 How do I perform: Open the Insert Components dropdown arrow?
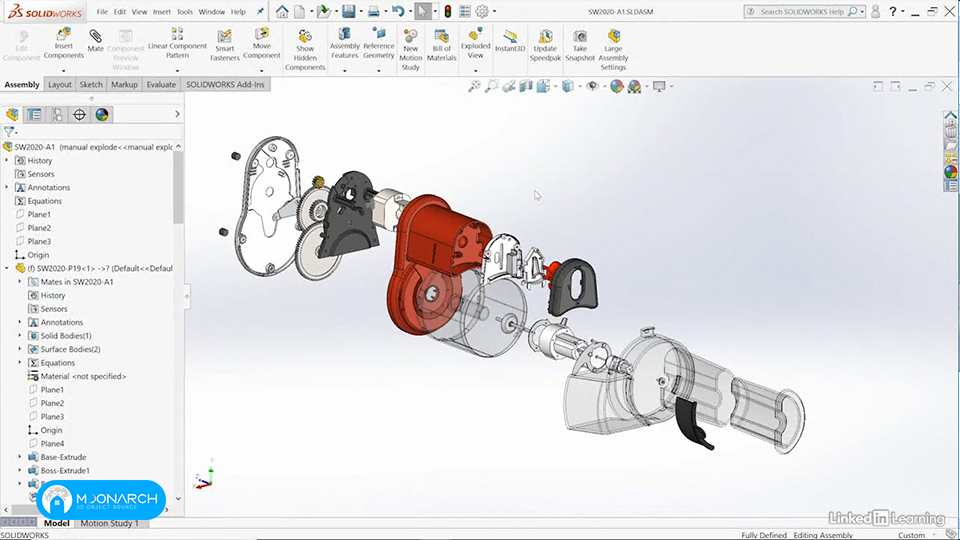pyautogui.click(x=63, y=70)
